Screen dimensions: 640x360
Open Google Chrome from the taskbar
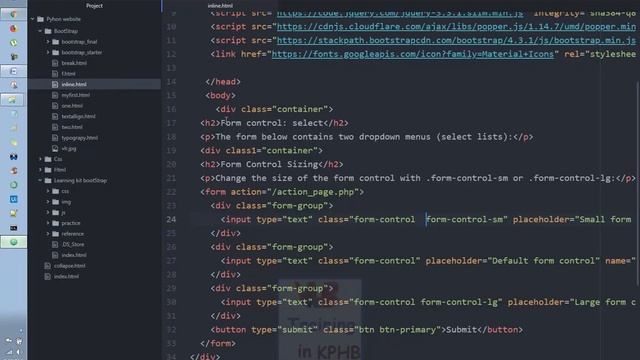[x=13, y=14]
